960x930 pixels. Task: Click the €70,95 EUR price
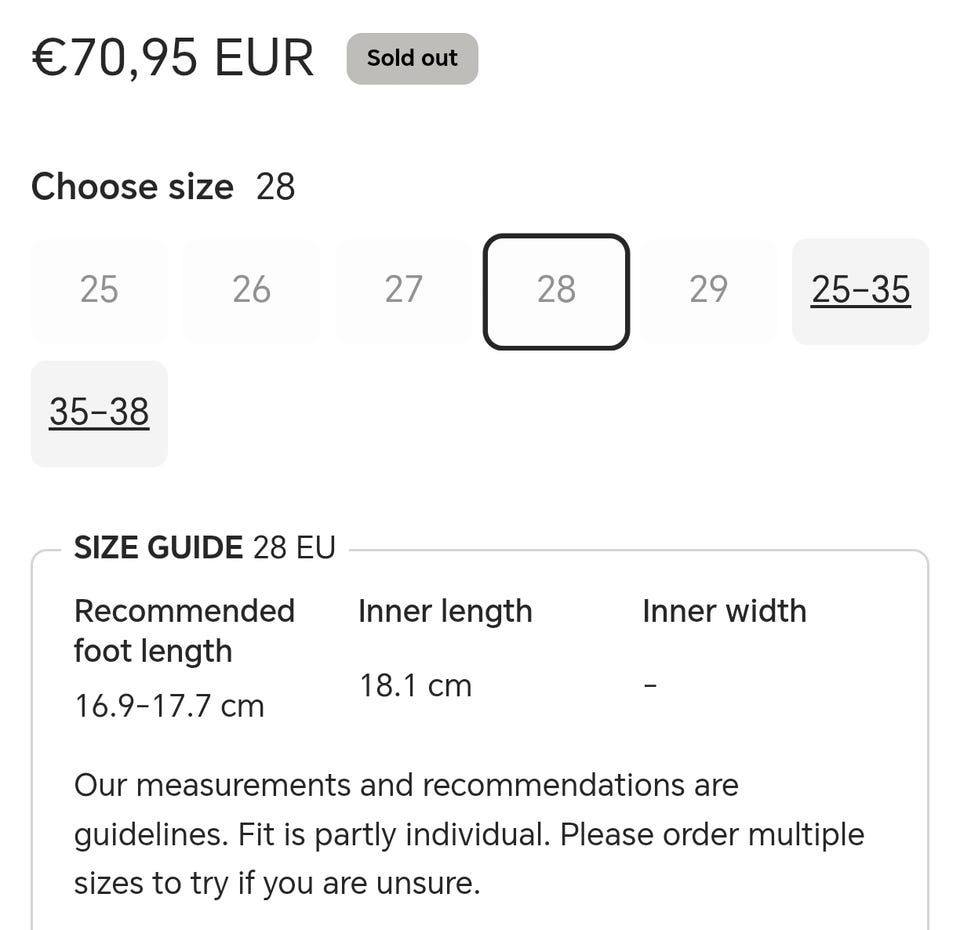(x=173, y=58)
